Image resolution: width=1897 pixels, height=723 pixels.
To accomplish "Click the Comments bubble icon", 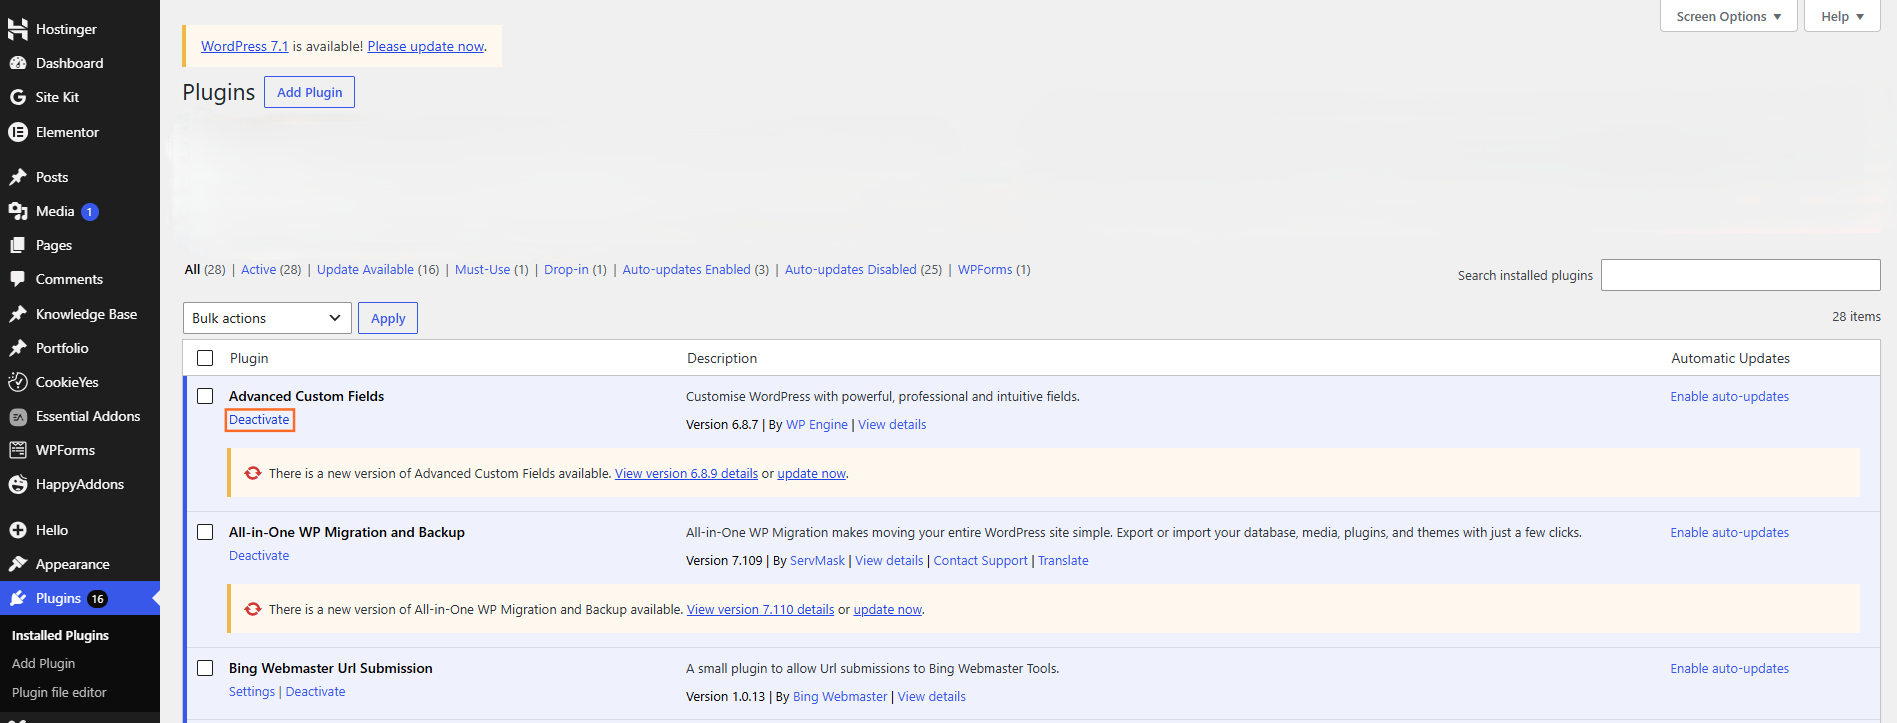I will pos(18,279).
